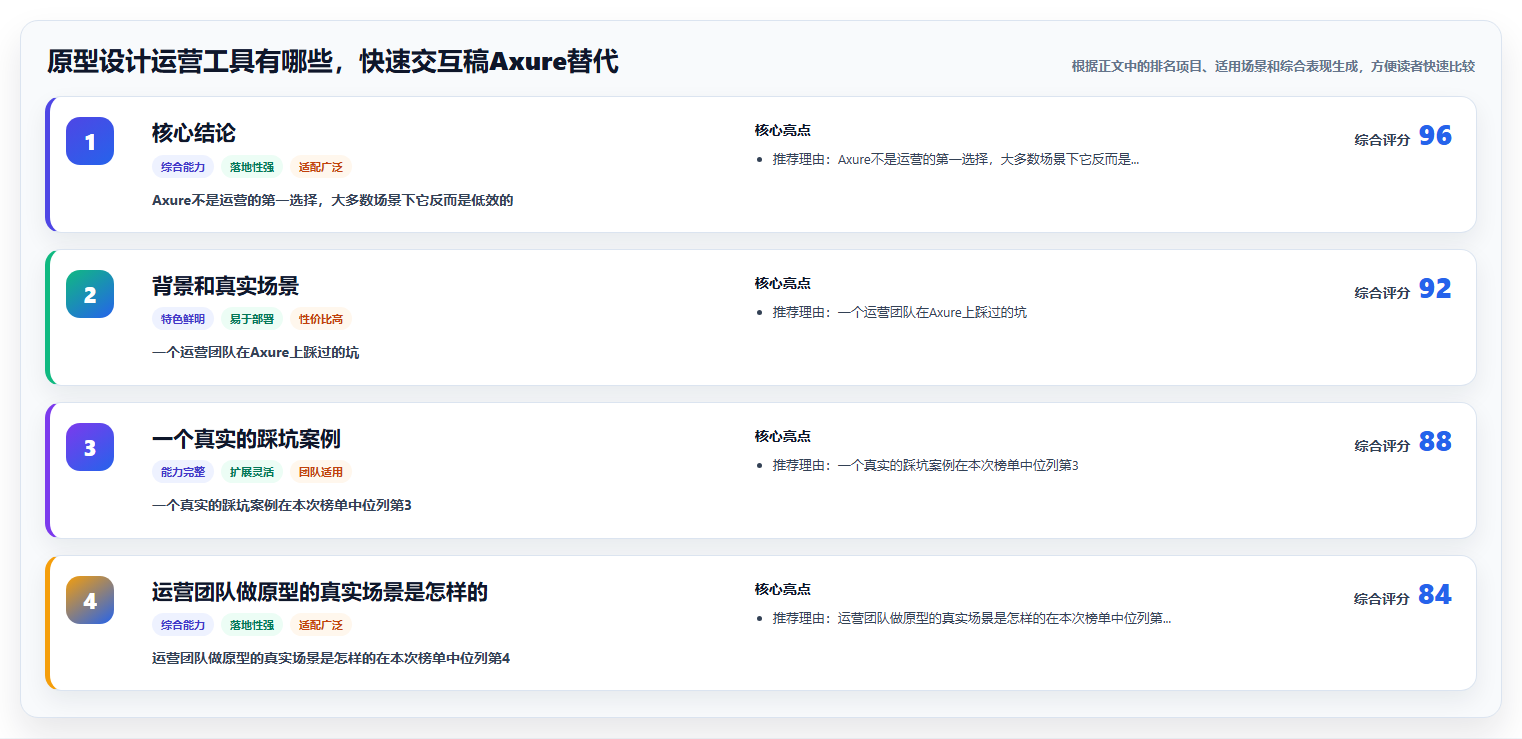The width and height of the screenshot is (1522, 739).
Task: Click the subtitle 根据正文中的排名项目 note
Action: (1273, 66)
